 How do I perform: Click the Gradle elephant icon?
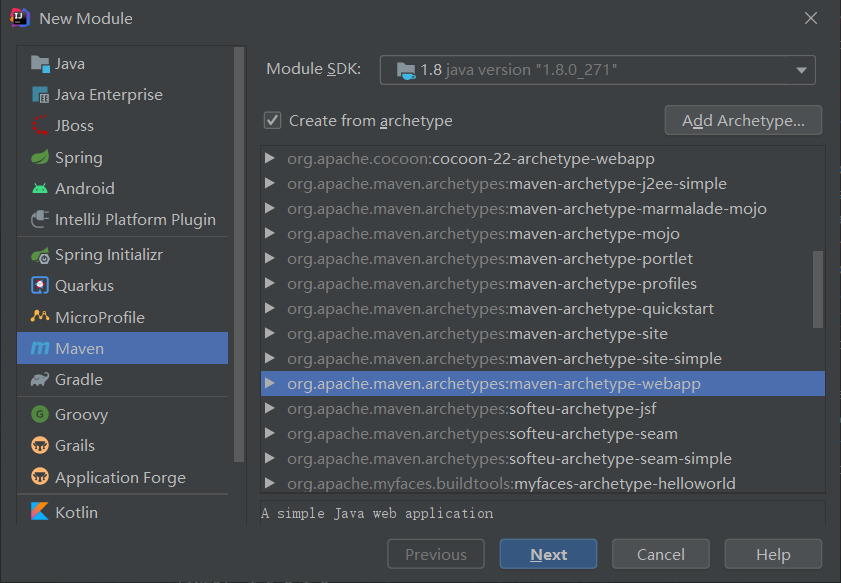point(40,380)
